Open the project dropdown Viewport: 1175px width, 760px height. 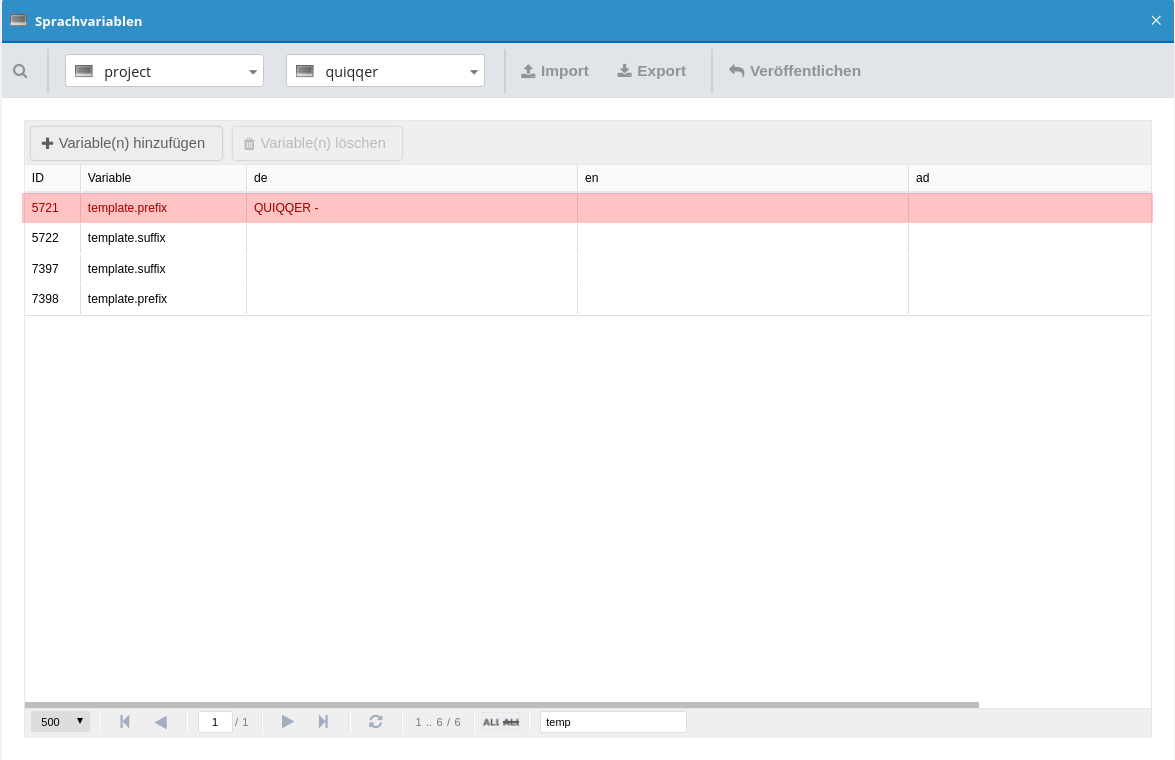[164, 71]
